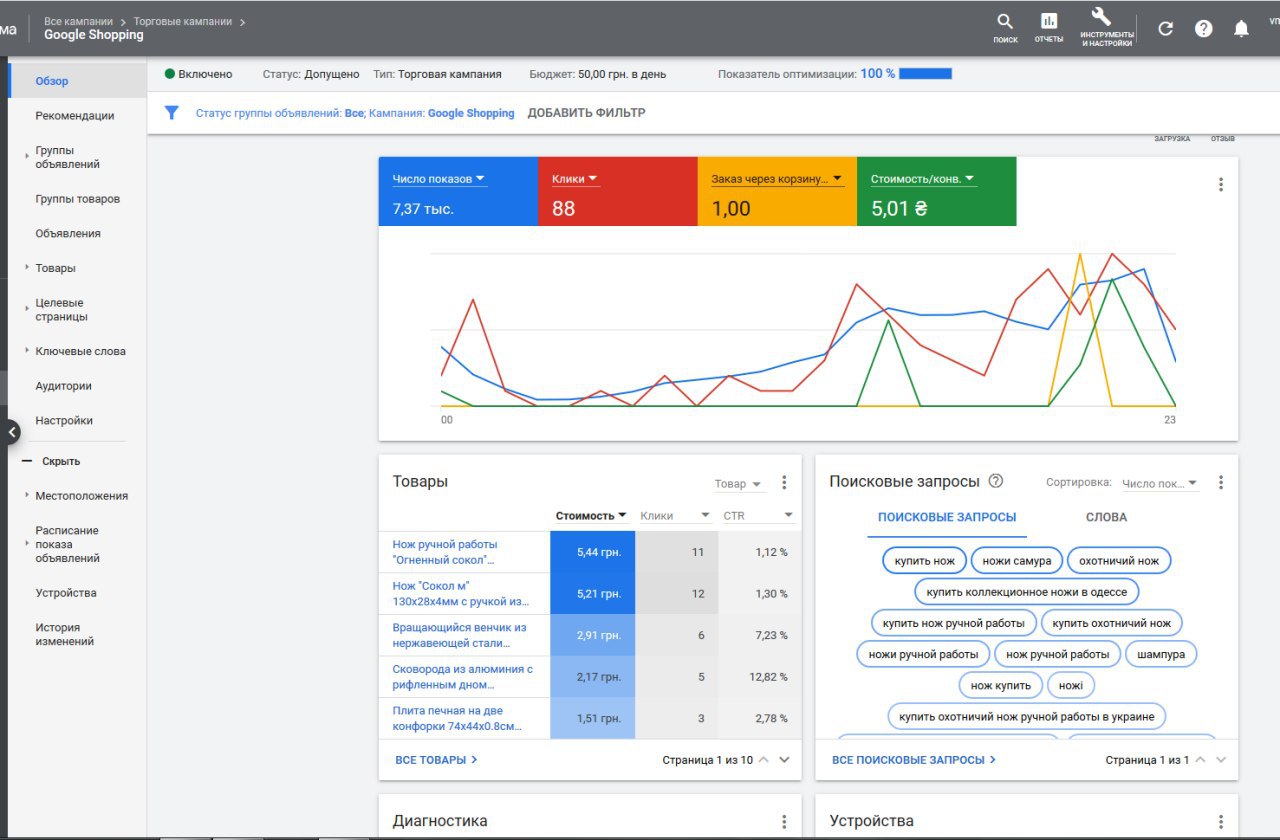1280x840 pixels.
Task: Open Клики metric dropdown
Action: point(575,179)
